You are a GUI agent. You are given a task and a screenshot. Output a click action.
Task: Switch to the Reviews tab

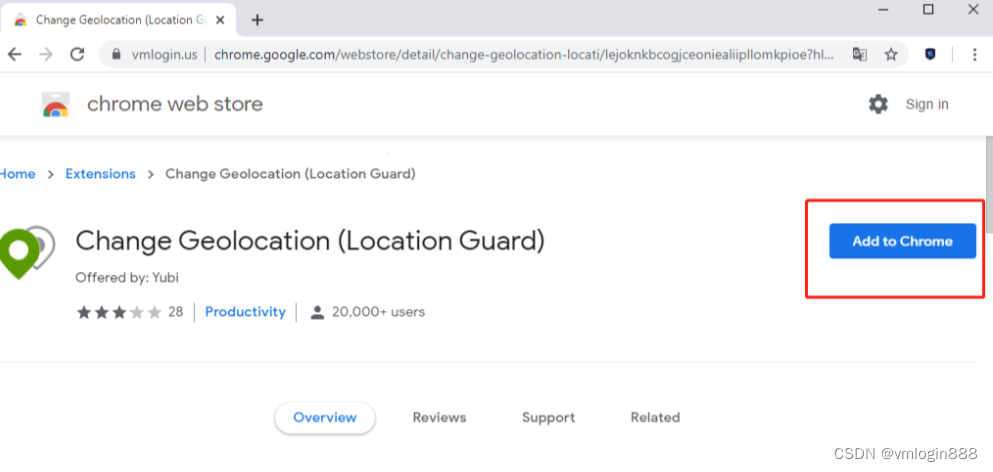440,418
